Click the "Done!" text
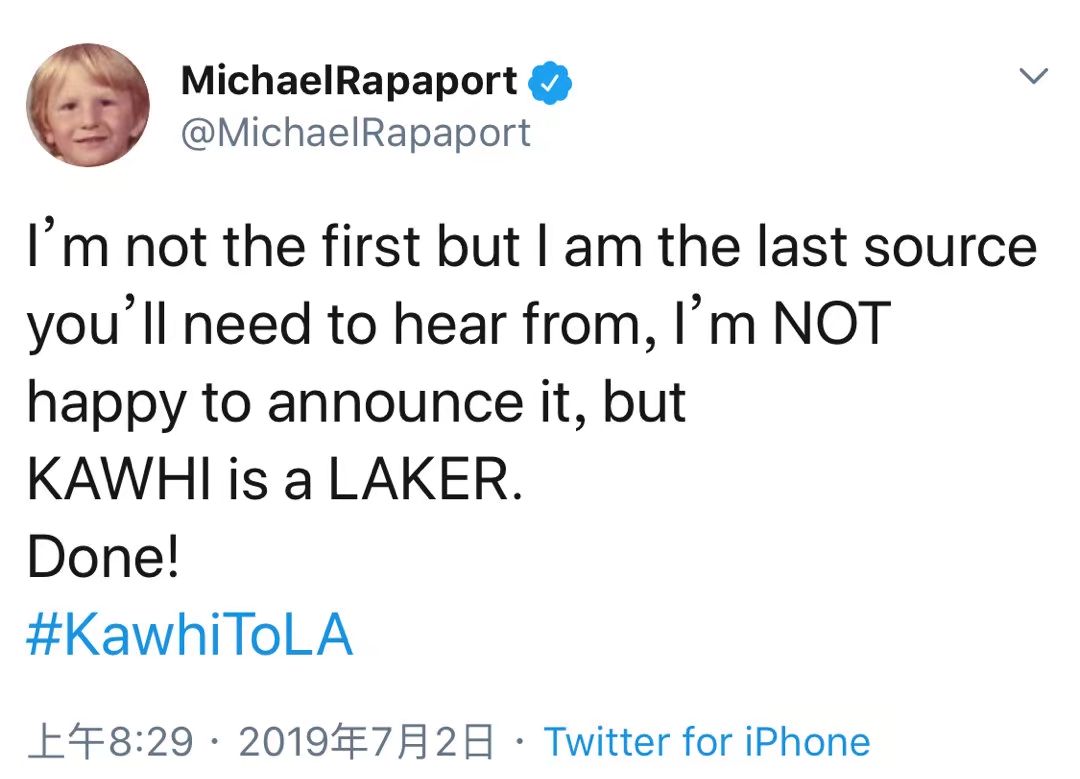Screen dimensions: 1080x779 pyautogui.click(x=103, y=558)
